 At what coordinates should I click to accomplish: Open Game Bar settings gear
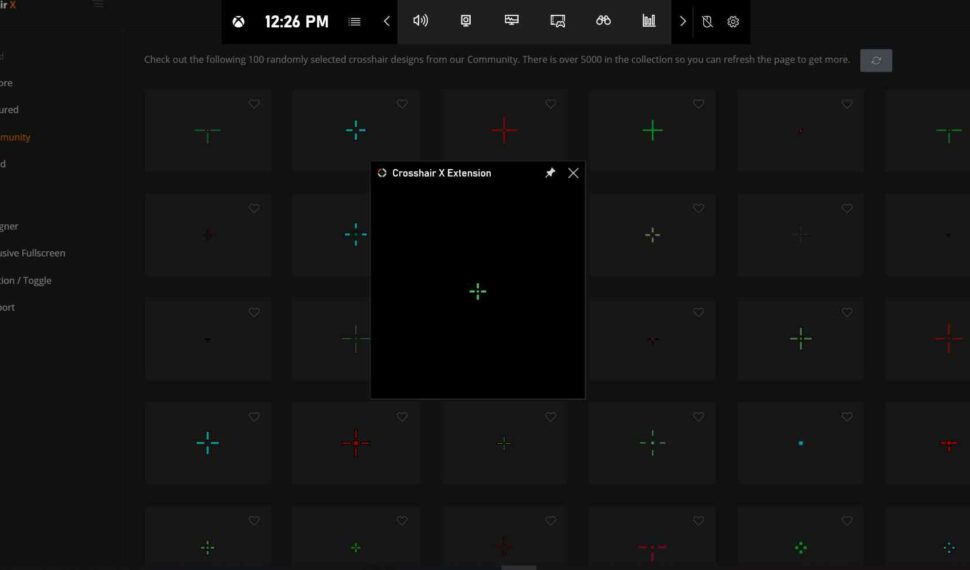click(x=733, y=21)
